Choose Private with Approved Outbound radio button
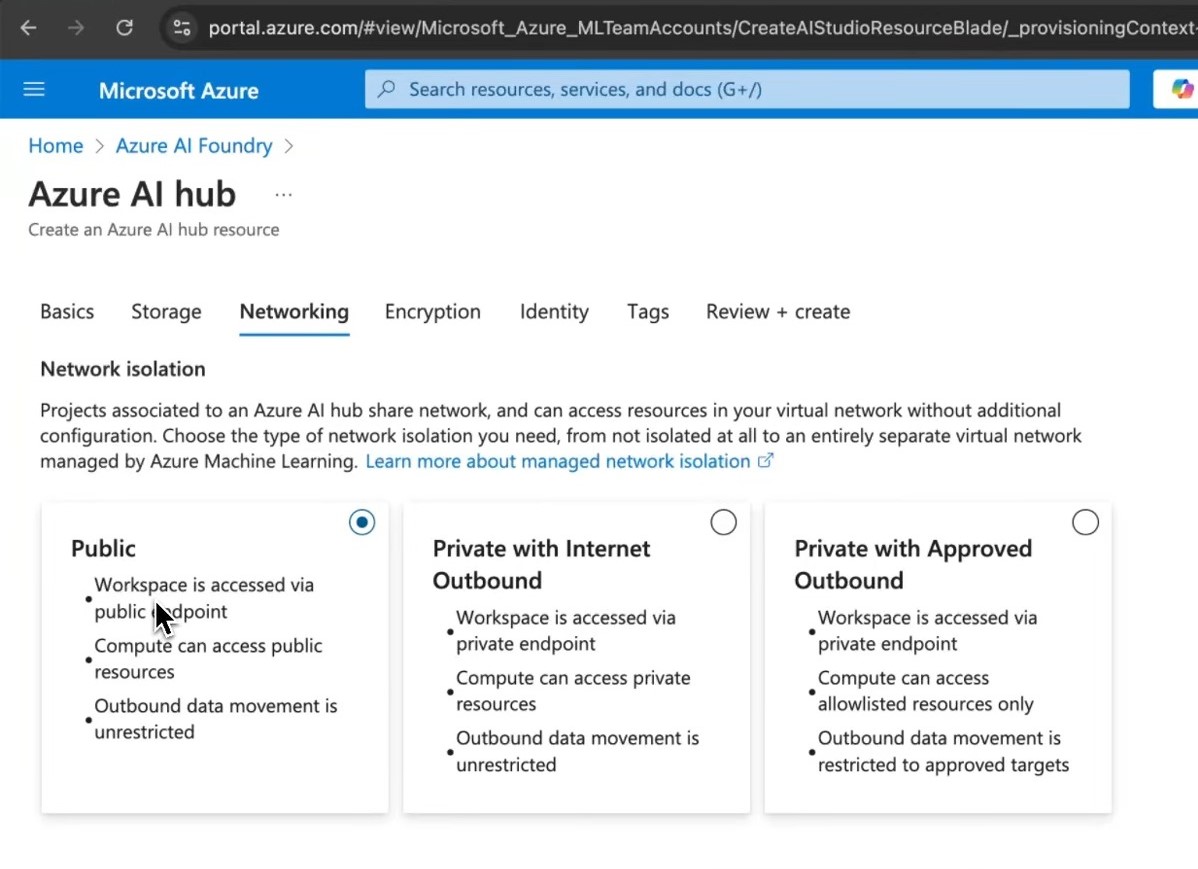This screenshot has width=1198, height=869. (1085, 522)
